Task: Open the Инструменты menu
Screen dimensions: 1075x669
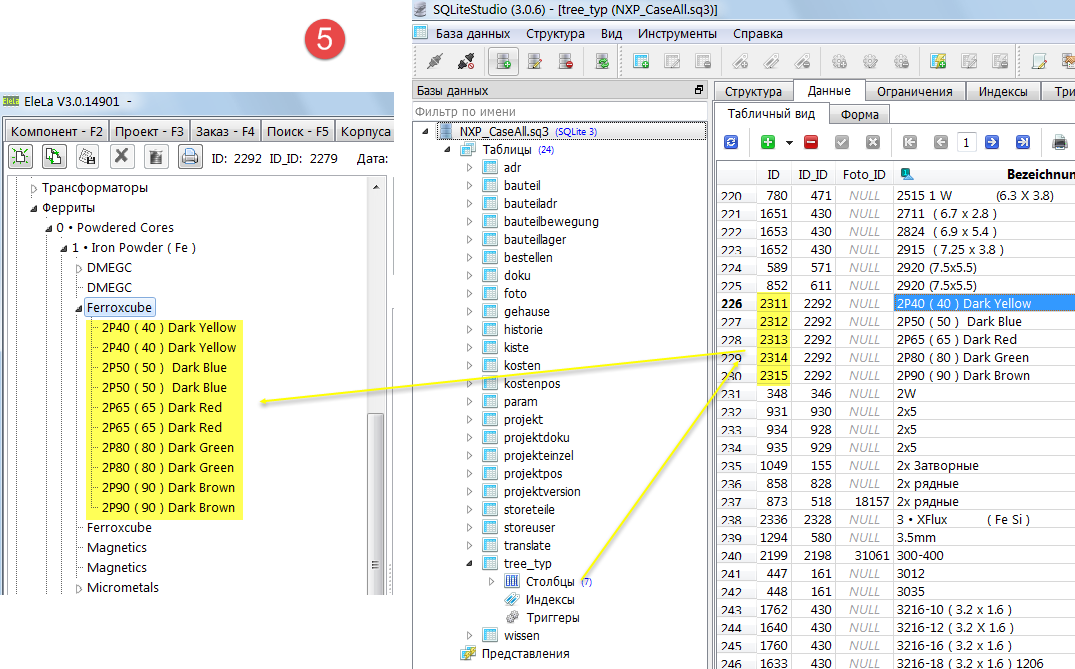Action: point(677,34)
